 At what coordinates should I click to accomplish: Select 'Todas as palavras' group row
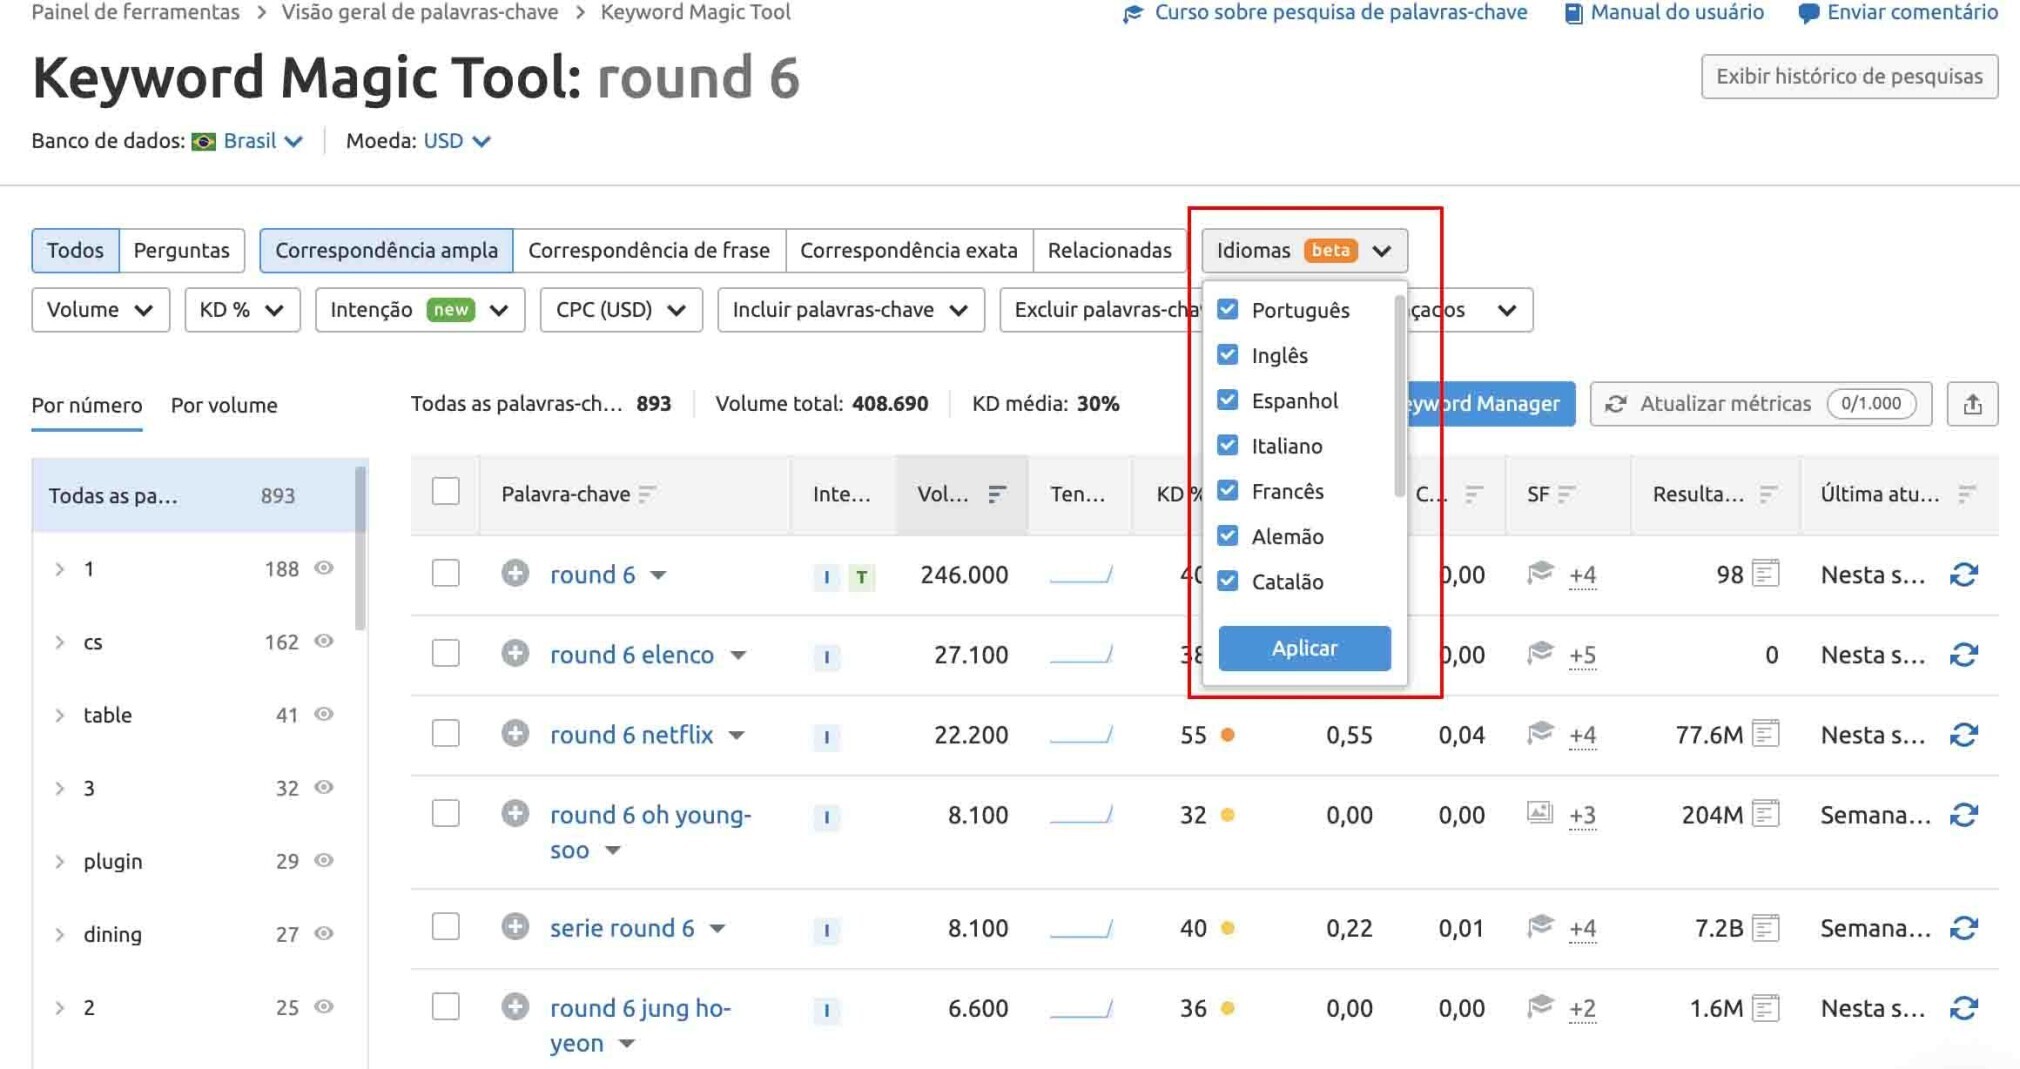(193, 495)
